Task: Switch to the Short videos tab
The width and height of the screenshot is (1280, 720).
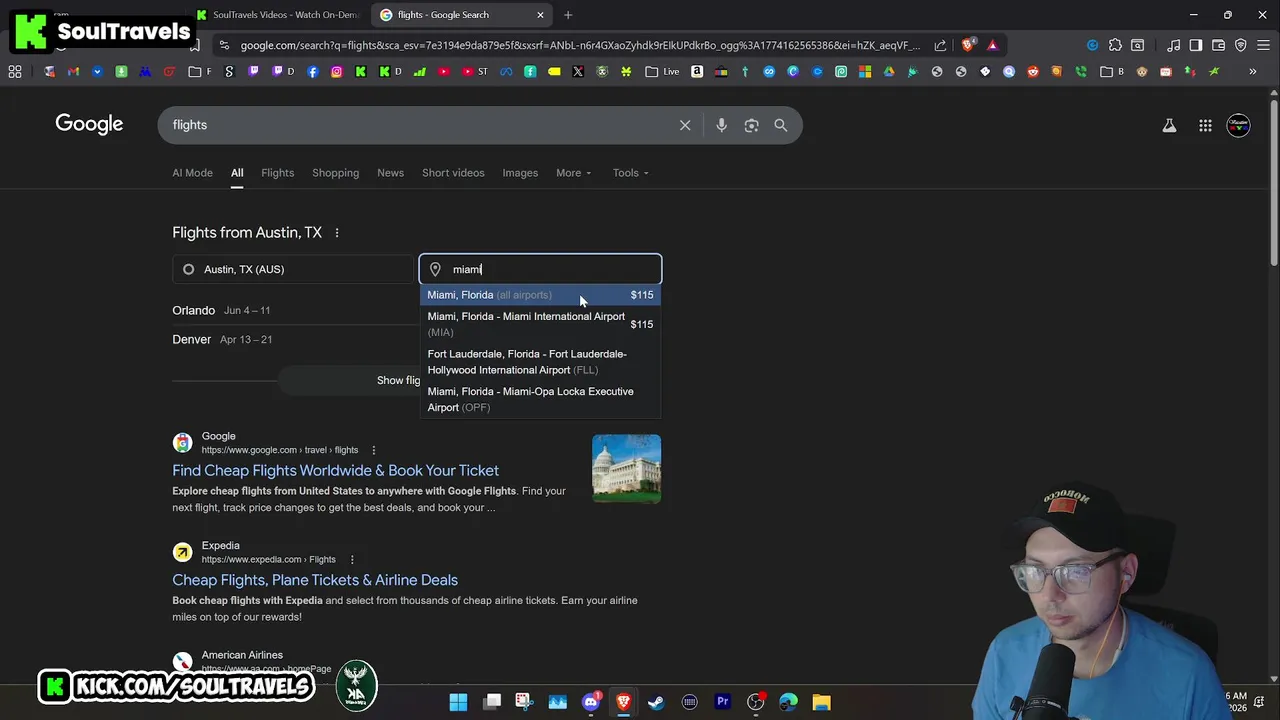Action: (453, 173)
